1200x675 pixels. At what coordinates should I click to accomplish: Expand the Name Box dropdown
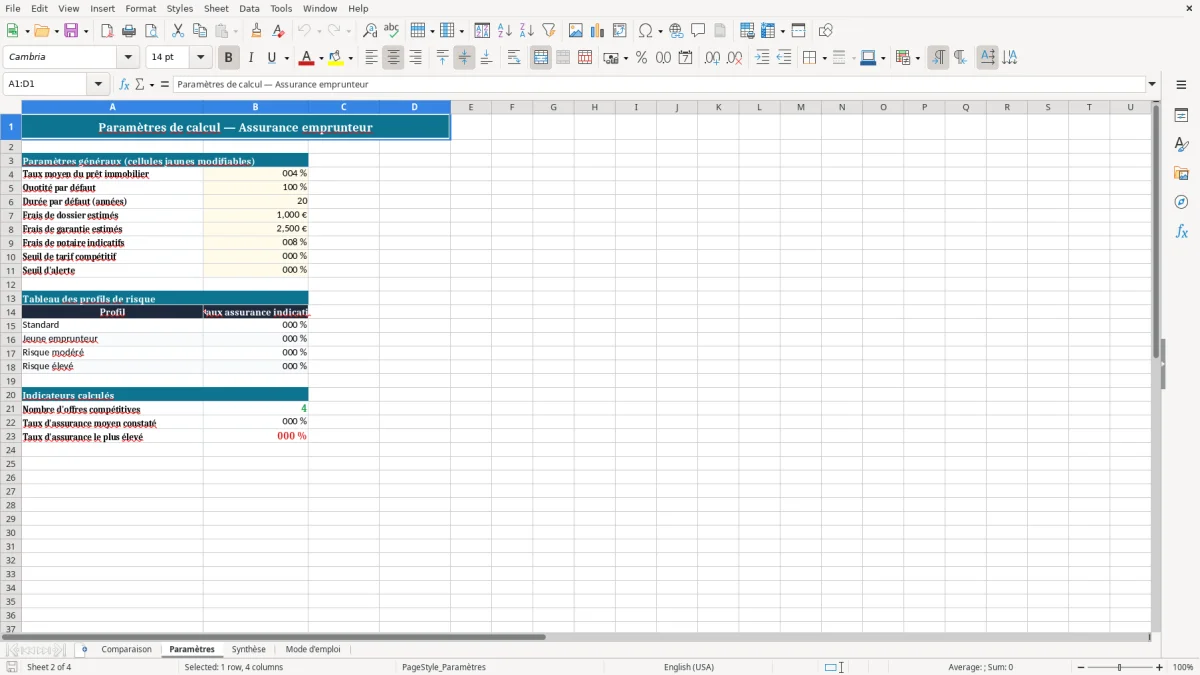click(x=98, y=84)
